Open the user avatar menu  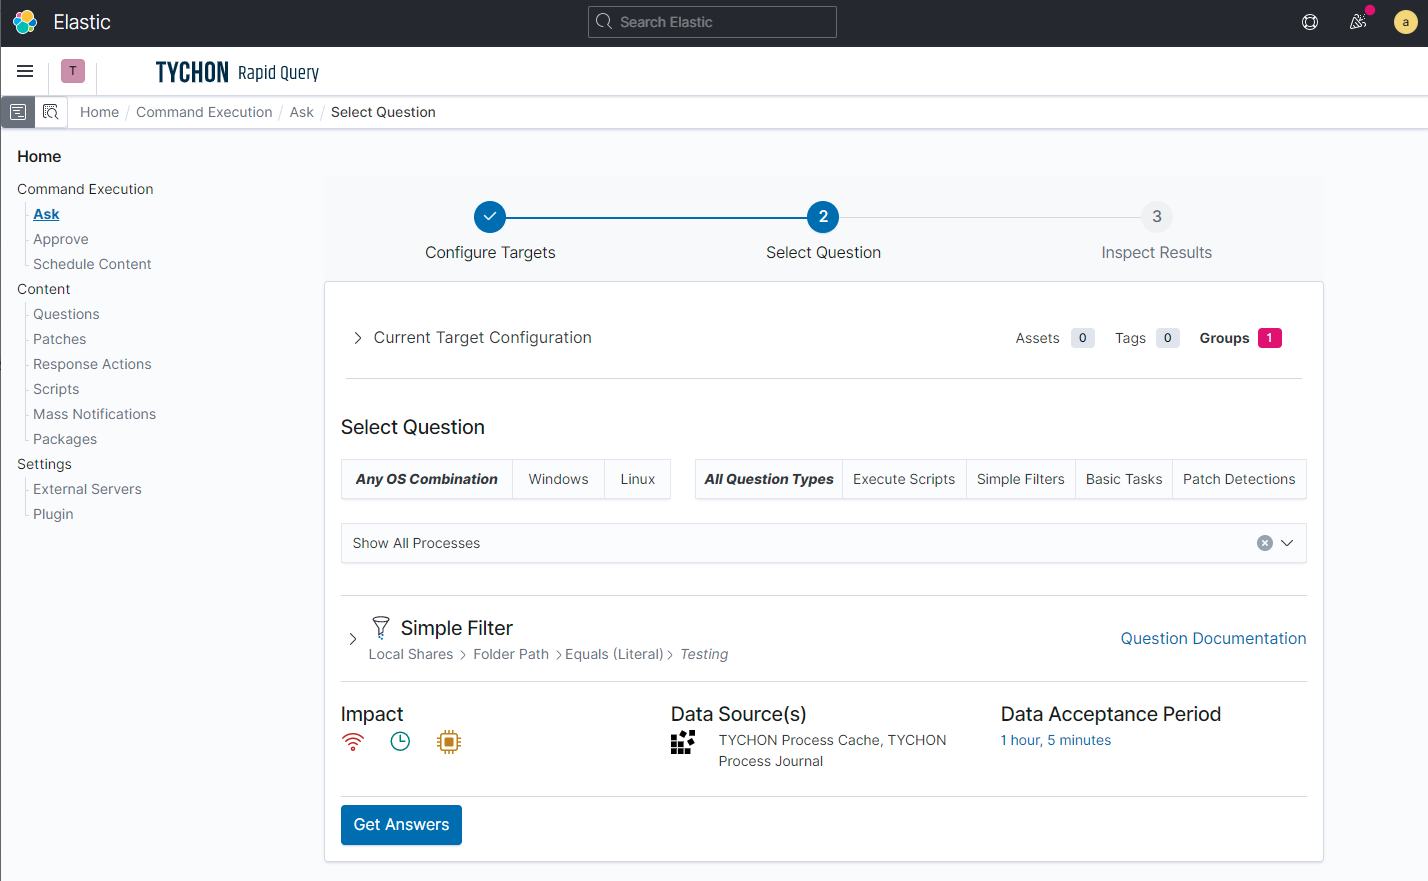tap(1405, 22)
